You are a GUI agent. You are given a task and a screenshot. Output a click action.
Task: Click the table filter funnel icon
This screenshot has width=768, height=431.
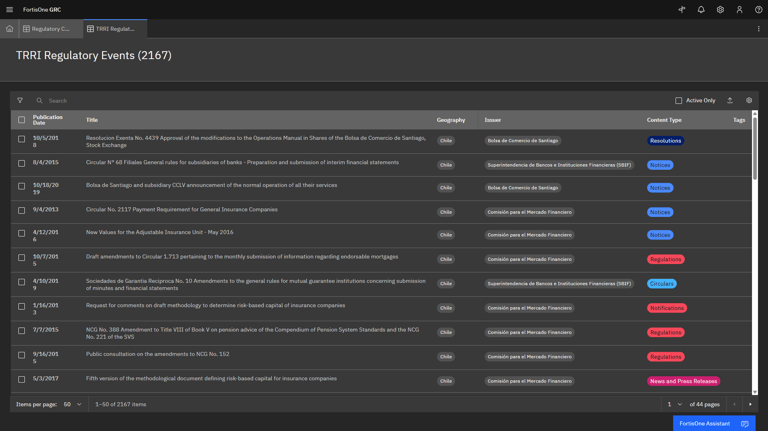20,101
